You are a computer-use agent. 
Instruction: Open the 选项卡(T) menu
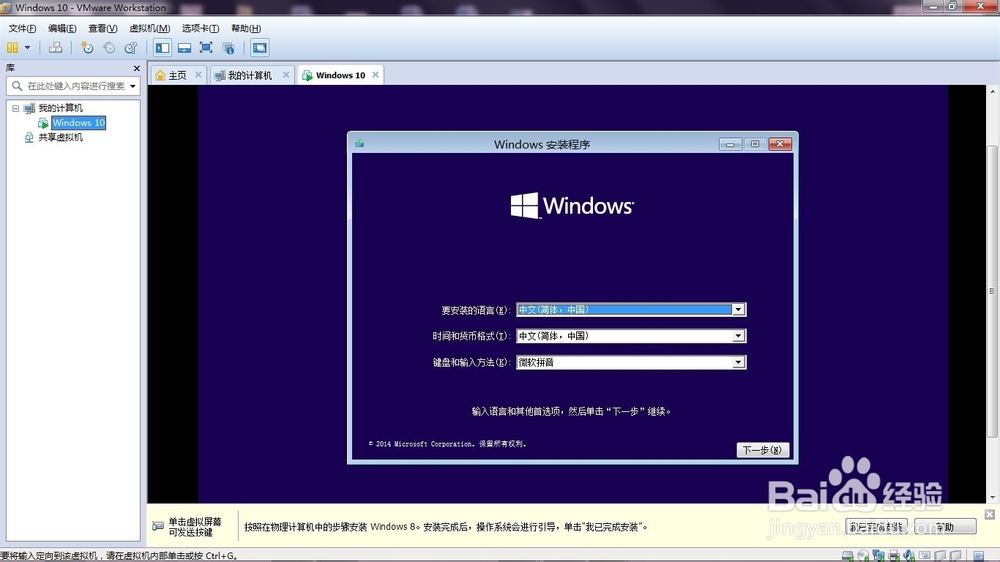[200, 28]
